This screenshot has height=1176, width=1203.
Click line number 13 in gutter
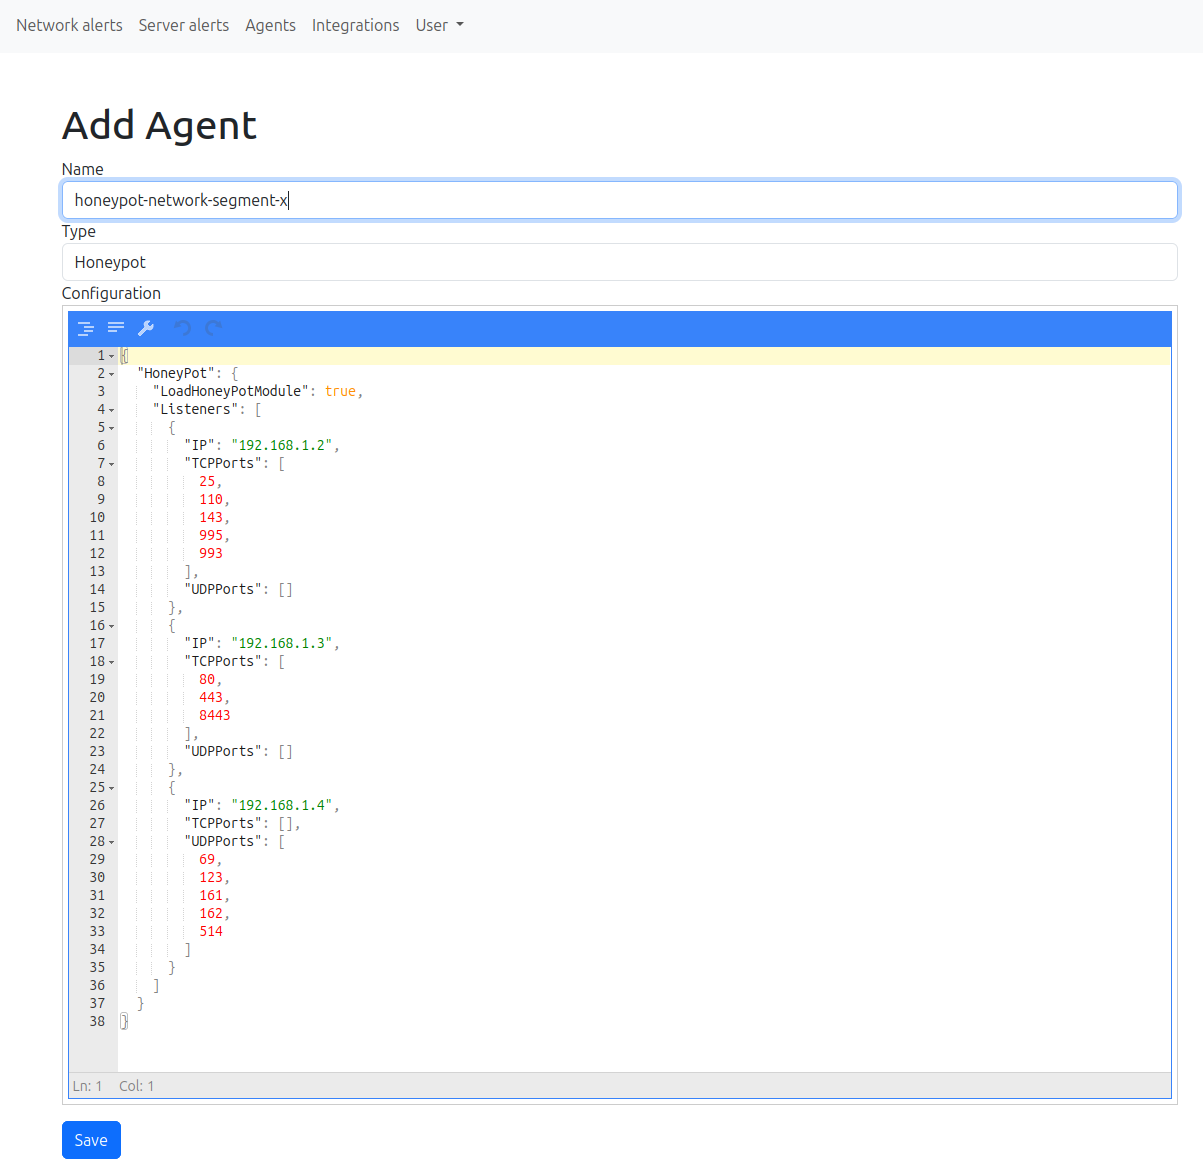tap(97, 571)
